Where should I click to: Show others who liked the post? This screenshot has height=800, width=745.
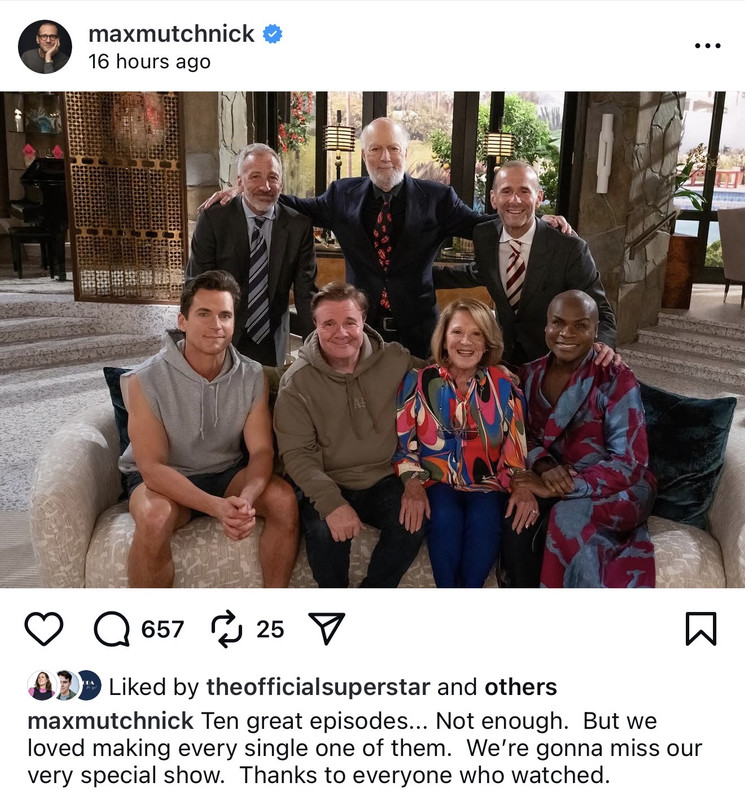(520, 687)
